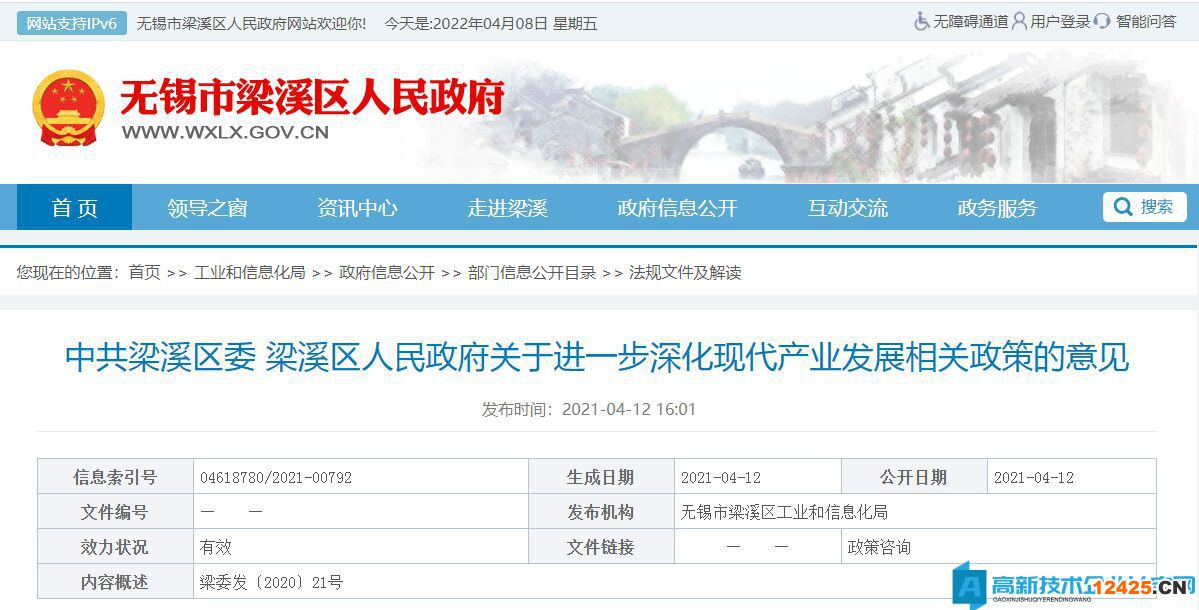Select 政务服务 in the navigation bar
Viewport: 1199px width, 610px height.
998,207
